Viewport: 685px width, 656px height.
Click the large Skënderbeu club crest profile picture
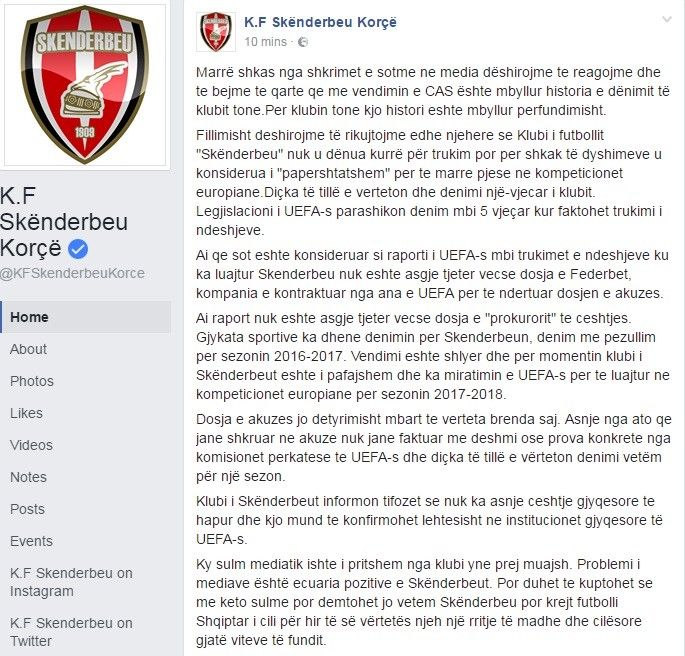click(85, 84)
